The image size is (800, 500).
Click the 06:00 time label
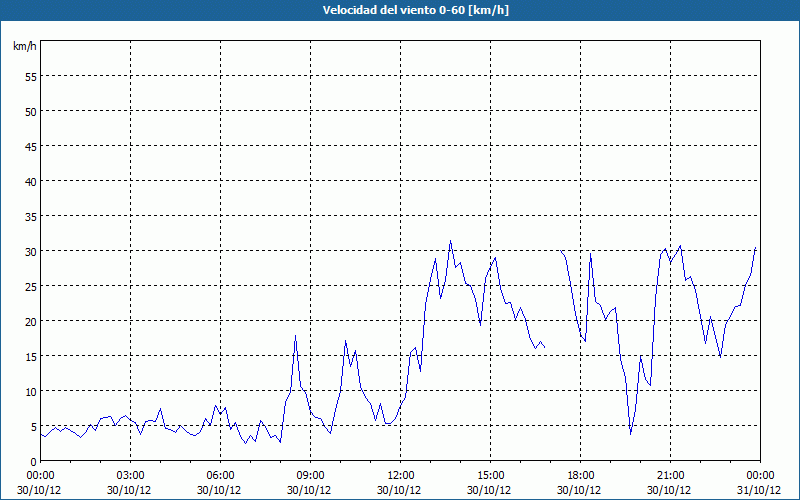click(220, 476)
